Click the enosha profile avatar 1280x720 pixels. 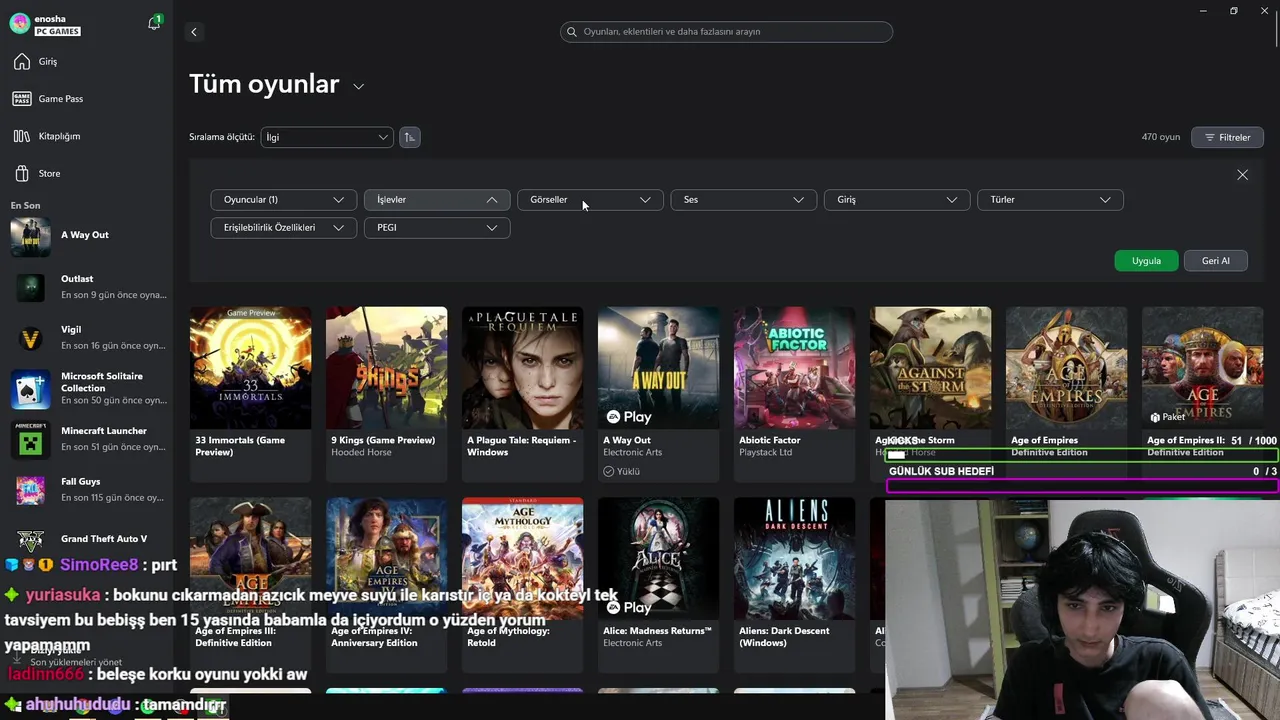19,23
